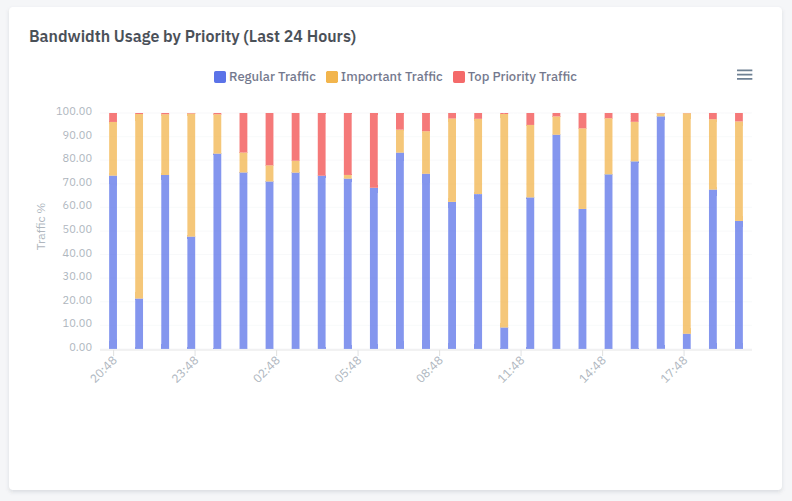
Task: Click the red segment of the 02:48 bar
Action: click(269, 138)
